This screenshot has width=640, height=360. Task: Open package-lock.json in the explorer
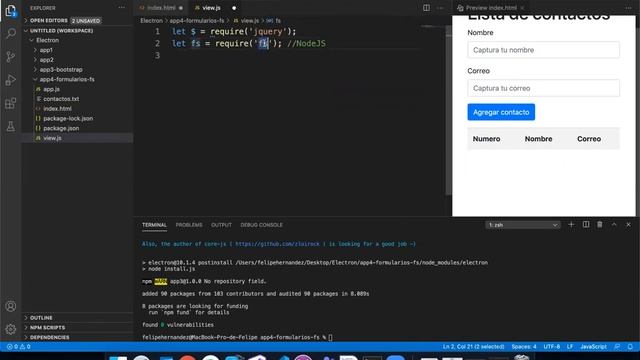pyautogui.click(x=78, y=118)
